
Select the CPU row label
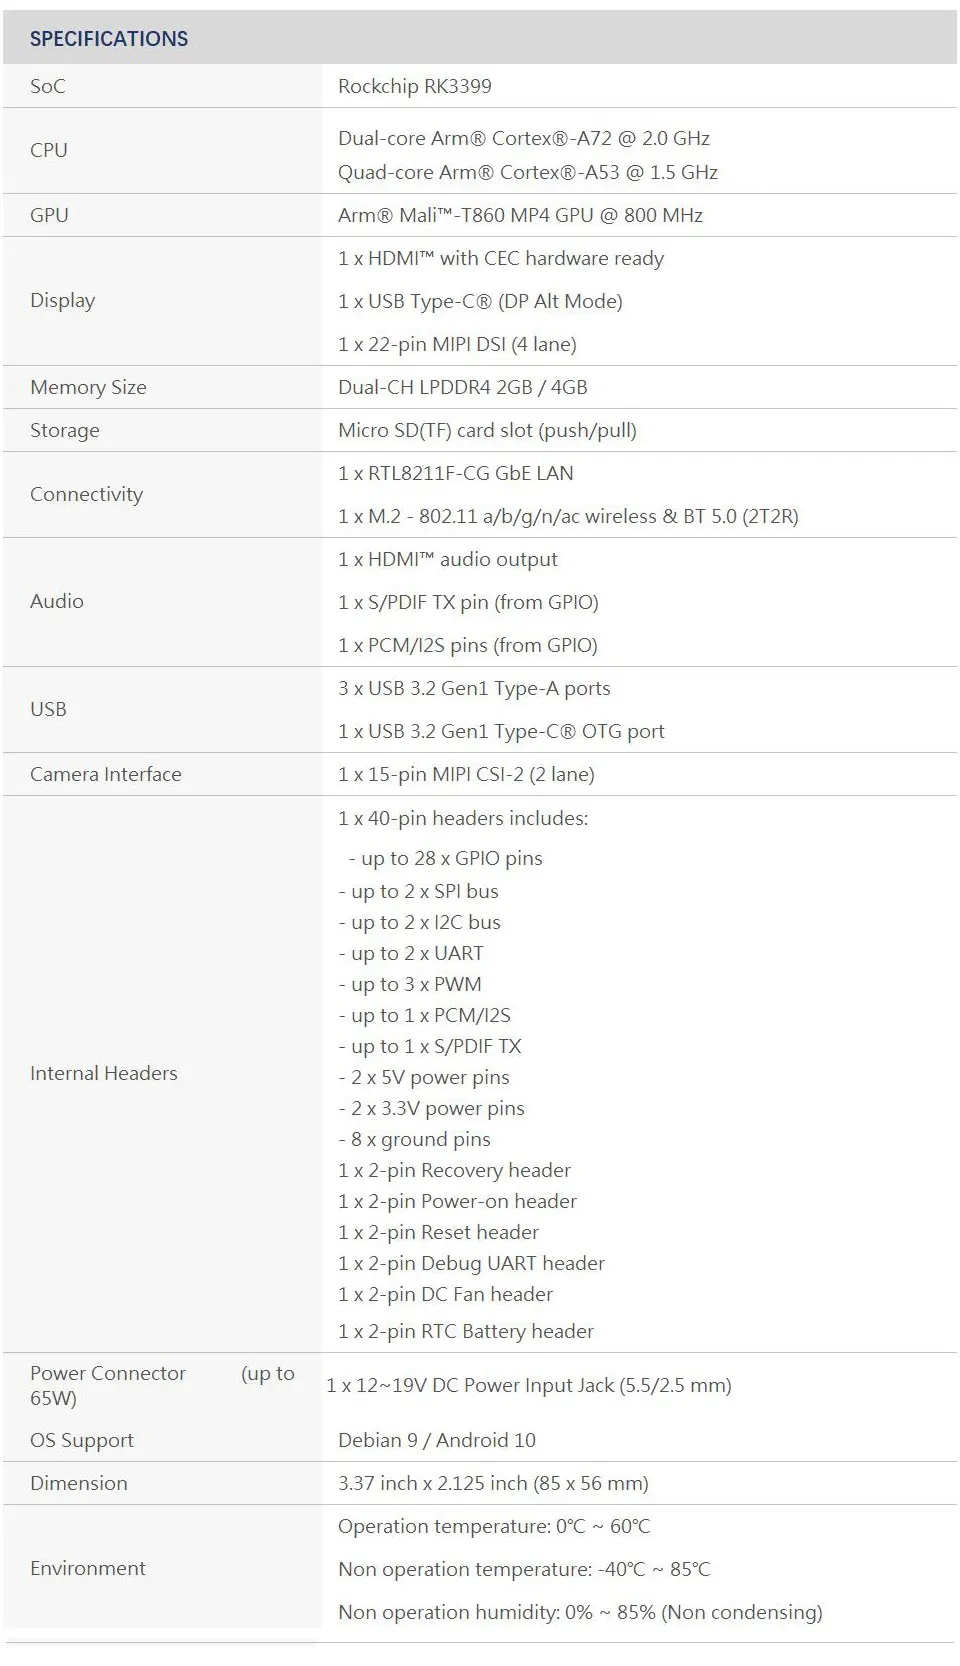[x=49, y=150]
